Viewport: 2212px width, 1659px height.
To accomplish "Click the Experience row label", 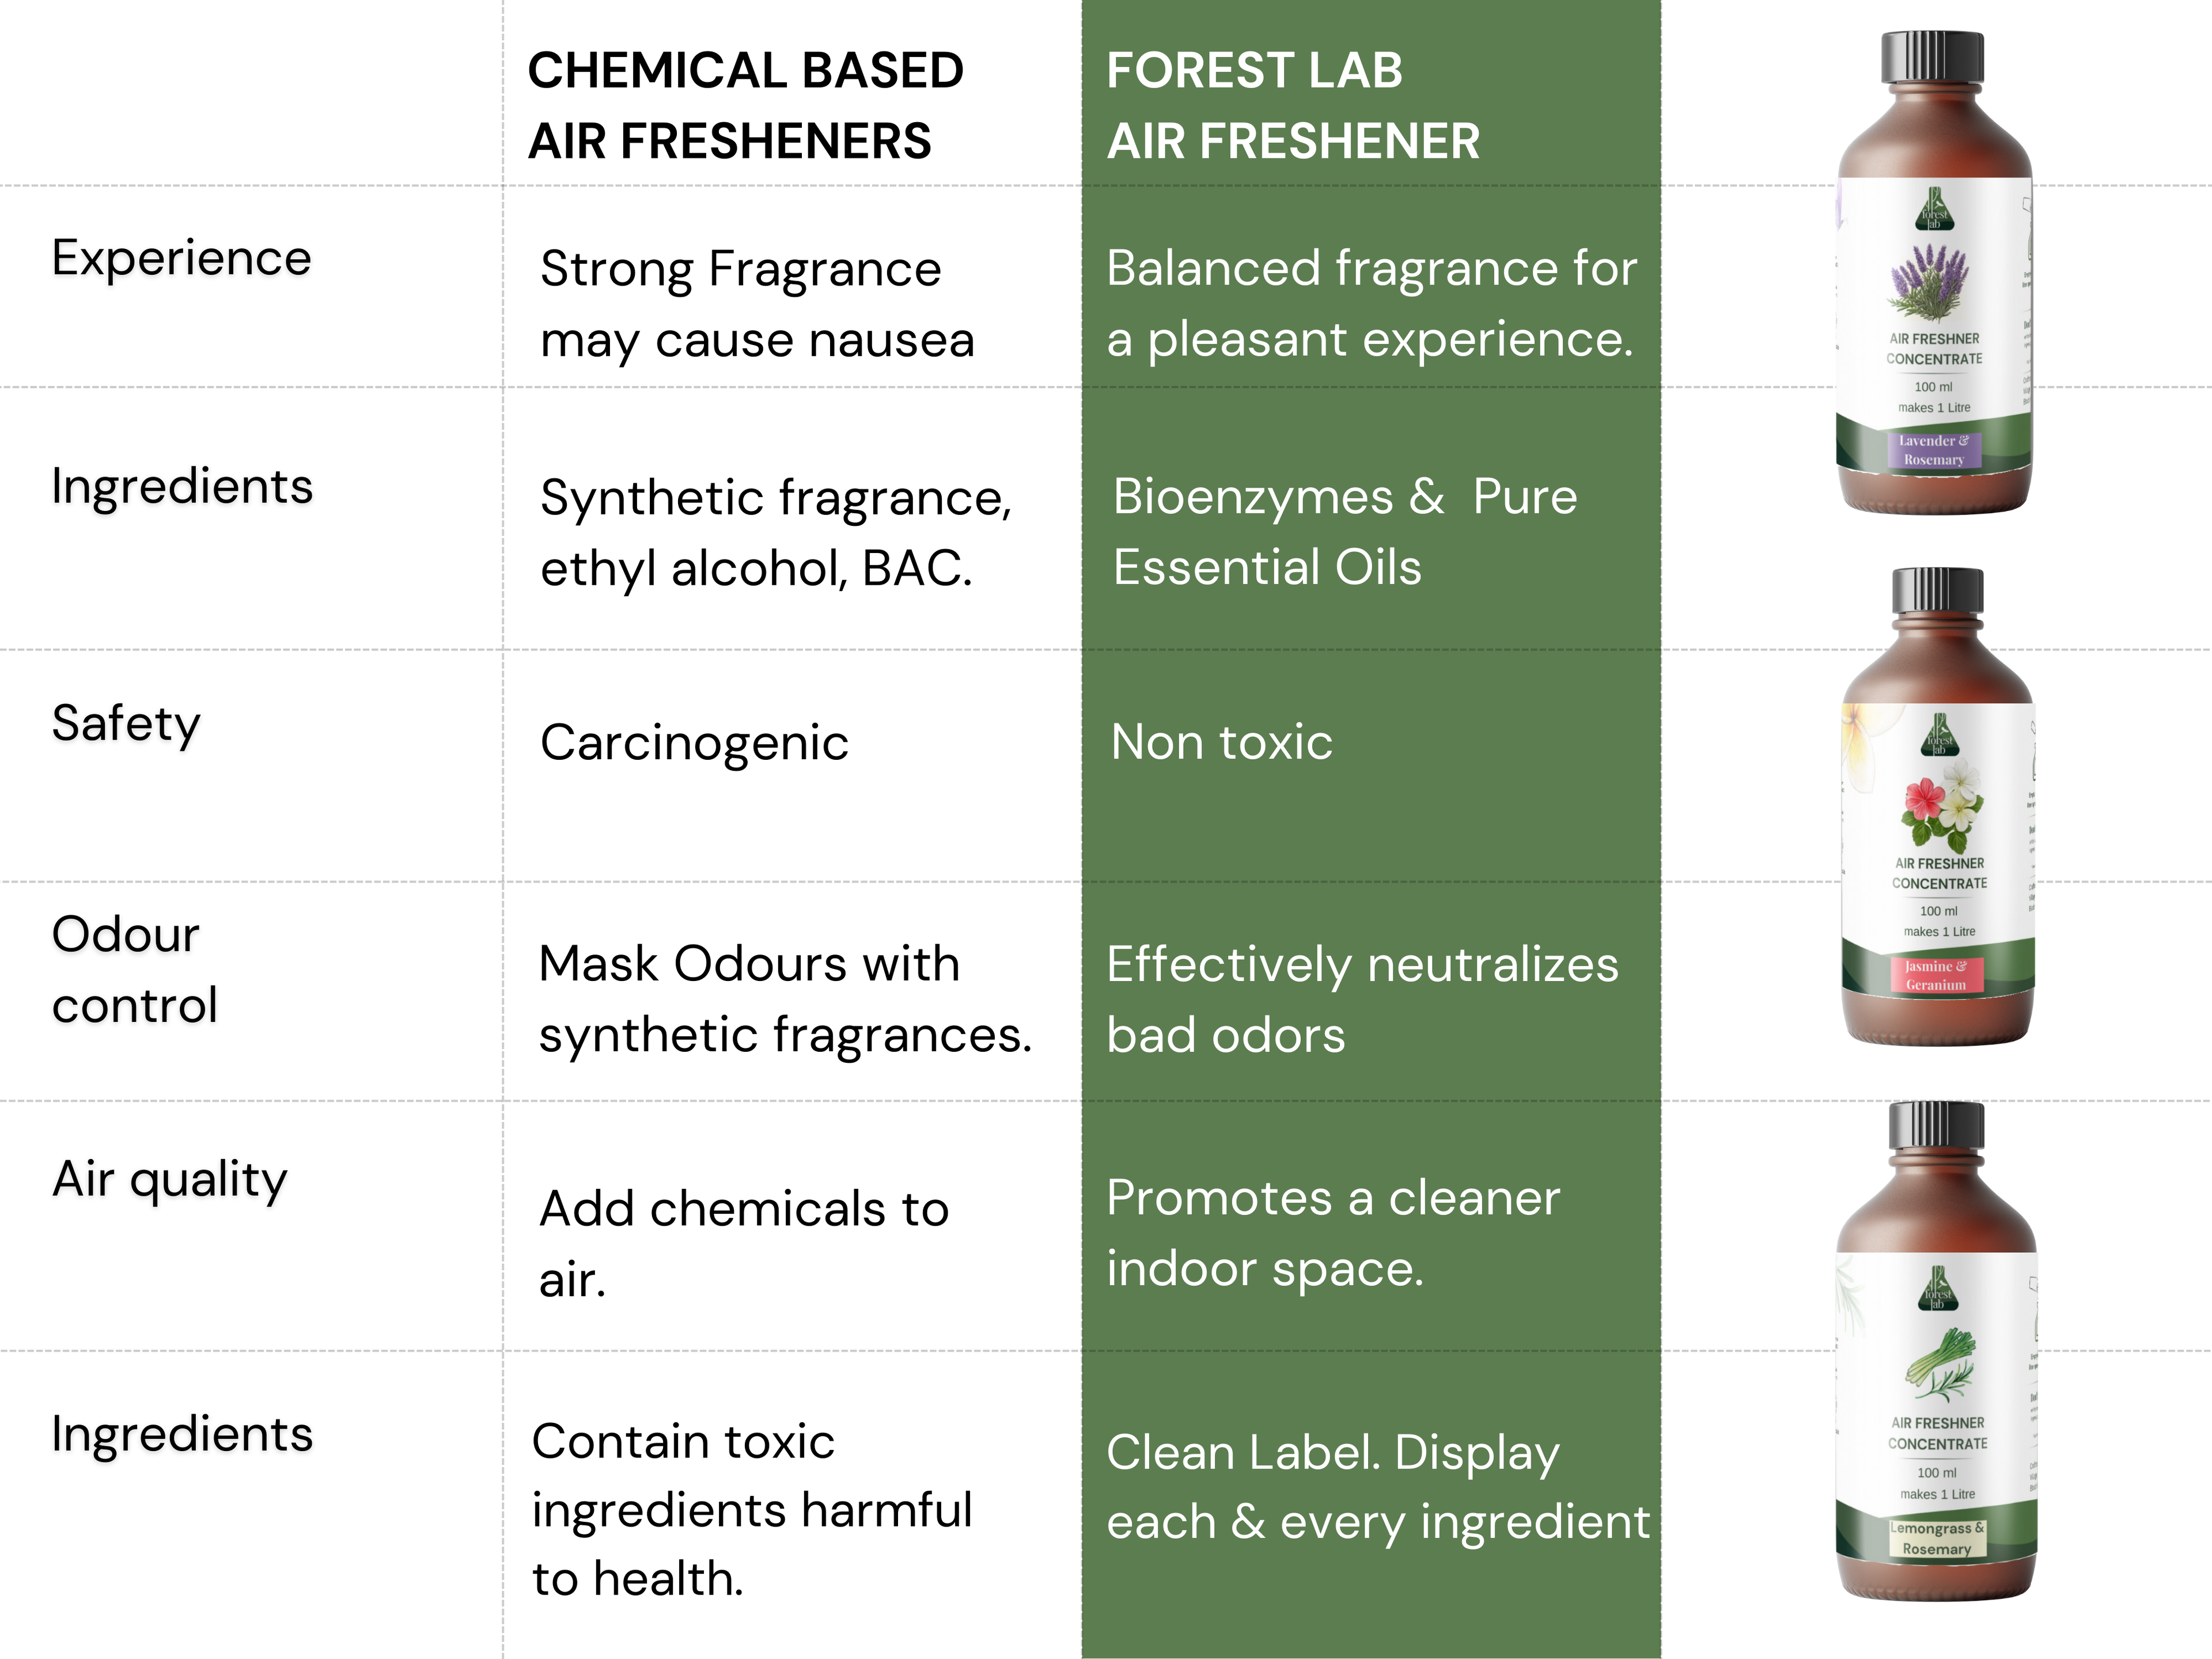I will click(x=181, y=258).
